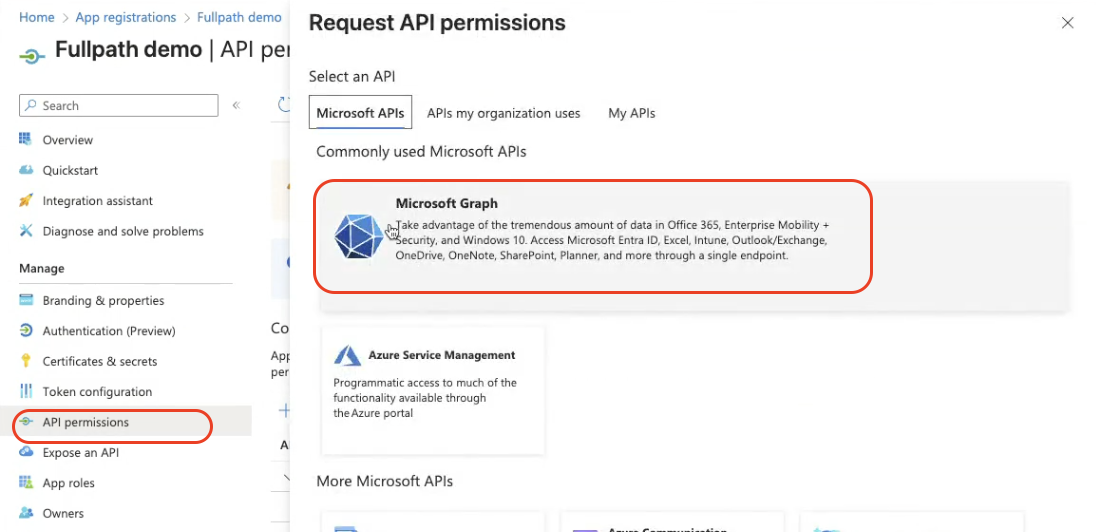Viewport: 1096px width, 532px height.
Task: Click the Certificates & secrets key icon
Action: (x=26, y=361)
